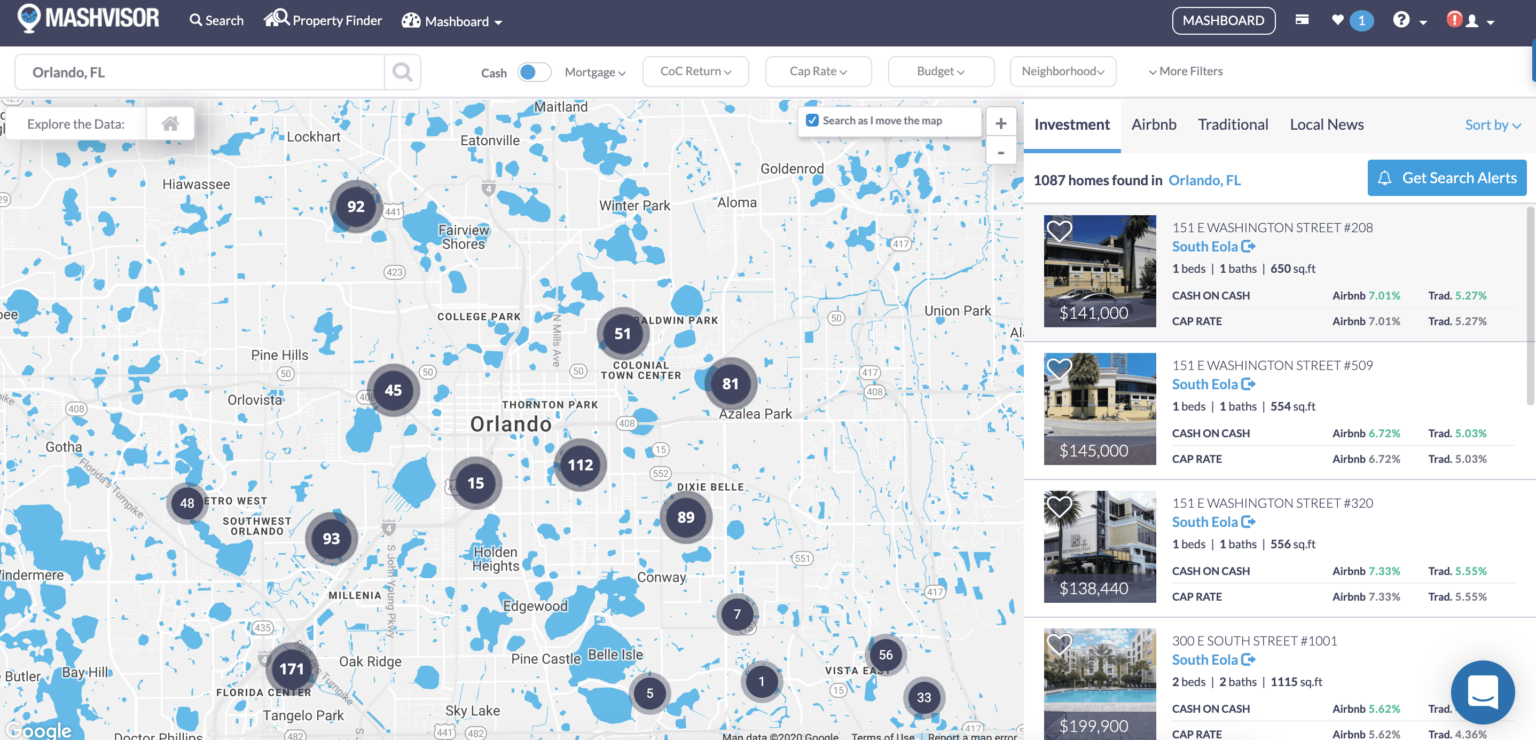Switch to the Airbnb tab
This screenshot has height=740, width=1536.
[x=1154, y=124]
